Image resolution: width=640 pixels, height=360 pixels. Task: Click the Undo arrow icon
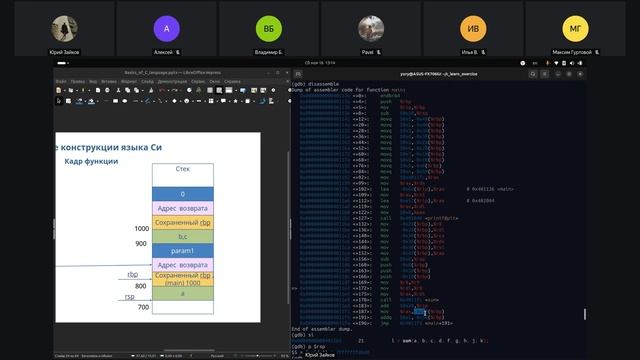coord(162,90)
